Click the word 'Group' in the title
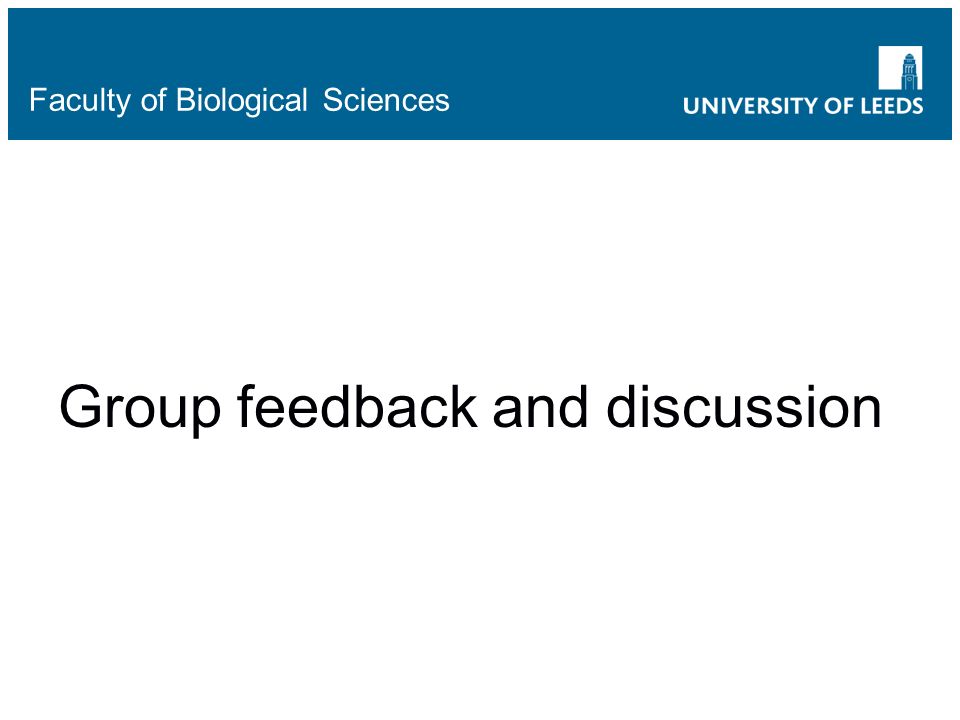 click(x=140, y=409)
